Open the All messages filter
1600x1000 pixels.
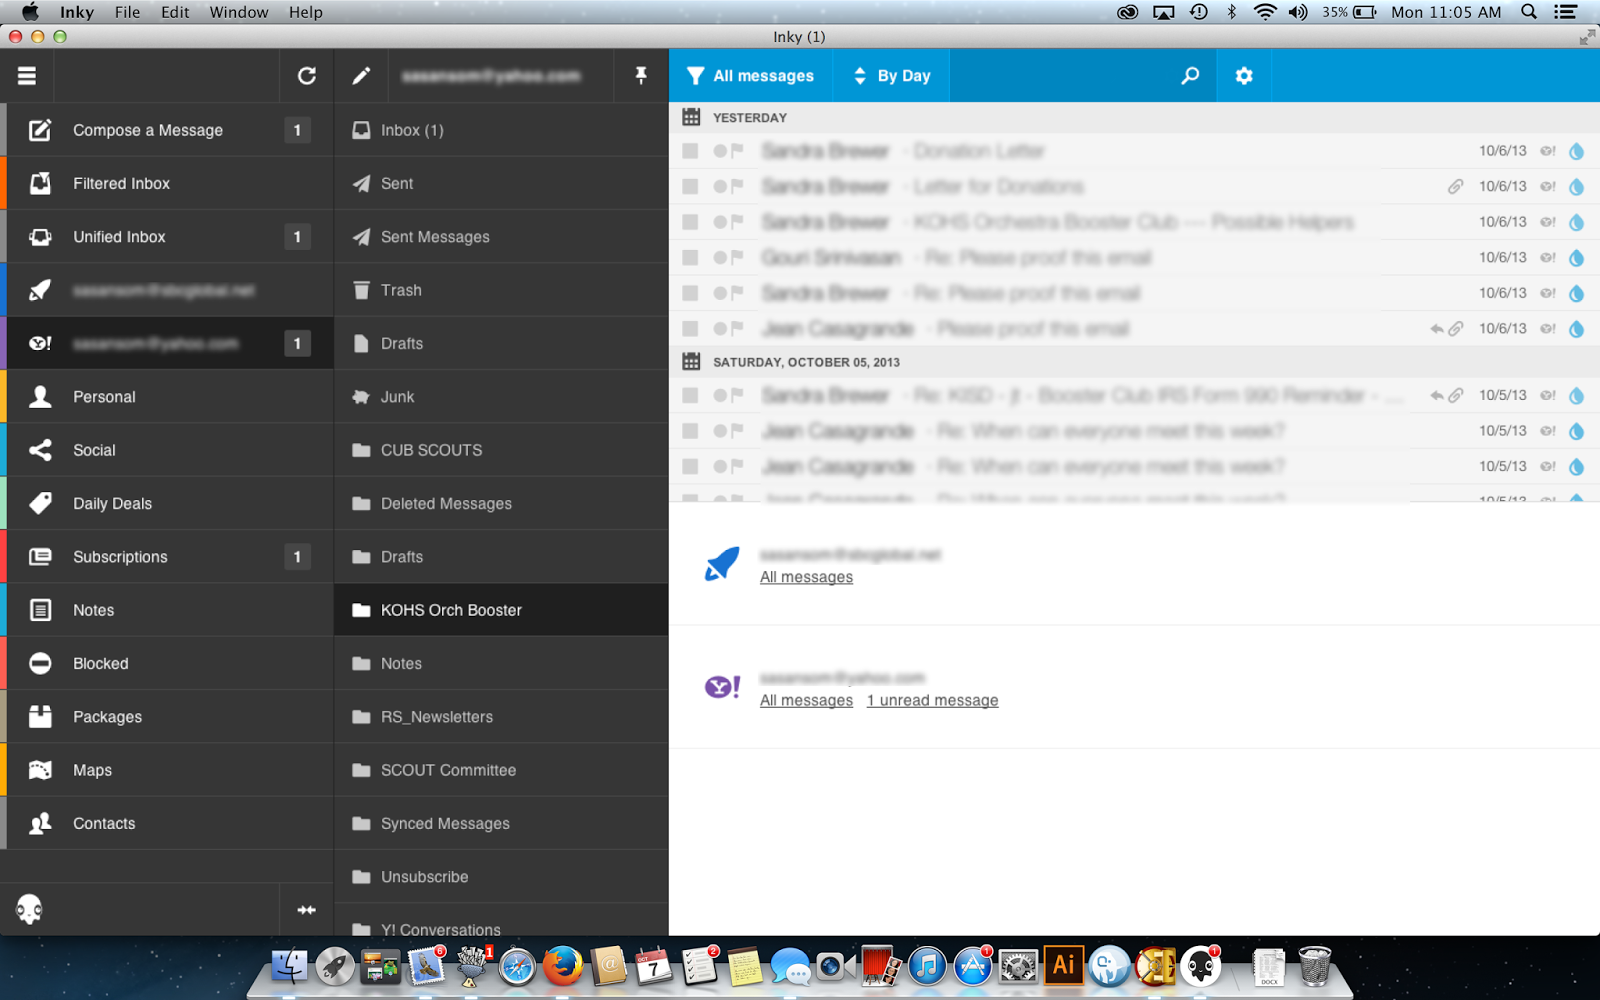click(x=751, y=76)
